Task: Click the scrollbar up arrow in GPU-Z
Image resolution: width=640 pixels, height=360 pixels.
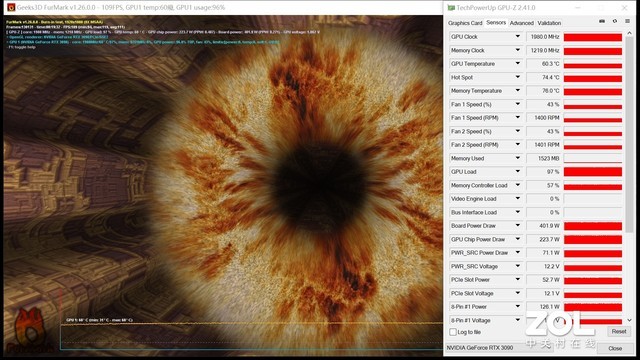Action: point(629,33)
